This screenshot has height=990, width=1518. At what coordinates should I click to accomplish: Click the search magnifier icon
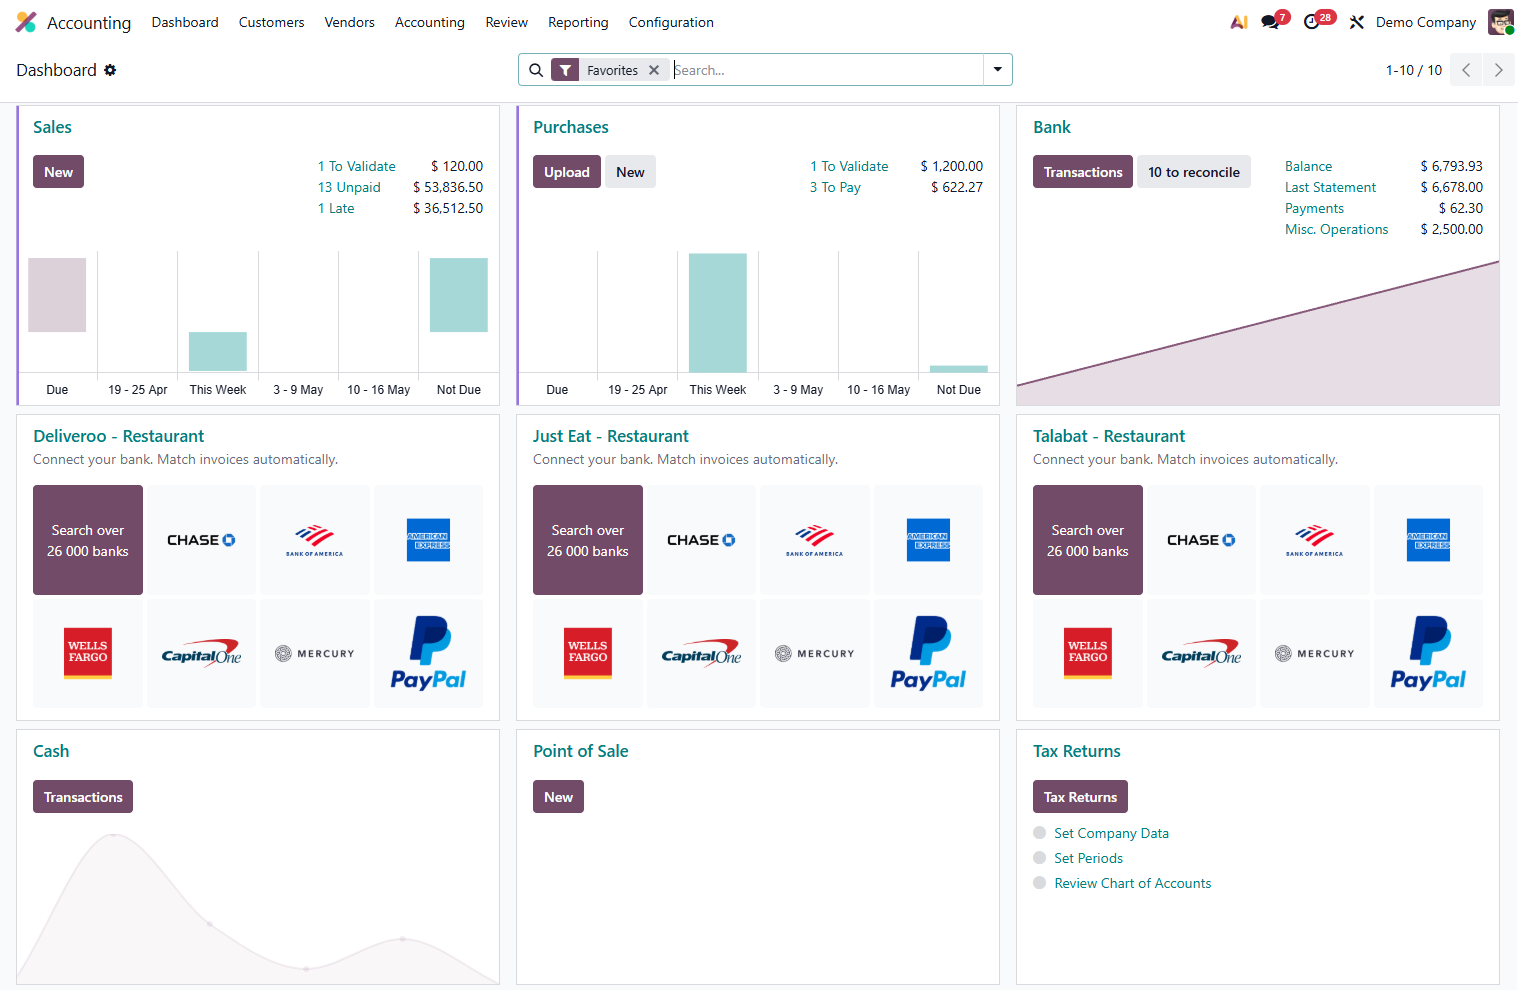536,70
